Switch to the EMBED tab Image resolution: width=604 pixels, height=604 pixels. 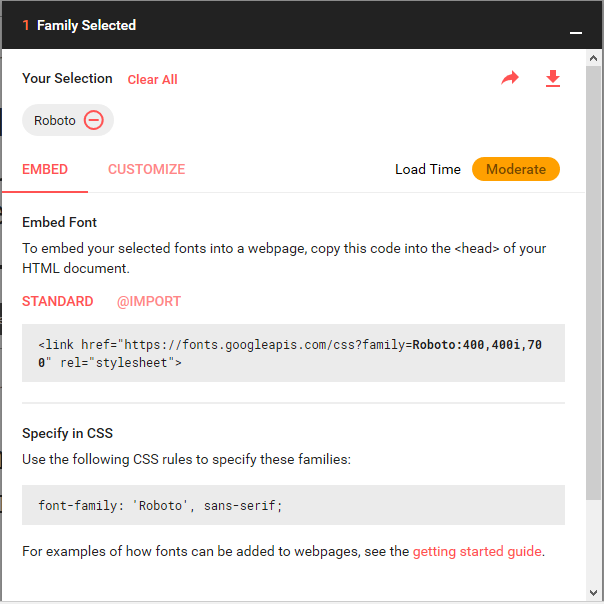45,169
